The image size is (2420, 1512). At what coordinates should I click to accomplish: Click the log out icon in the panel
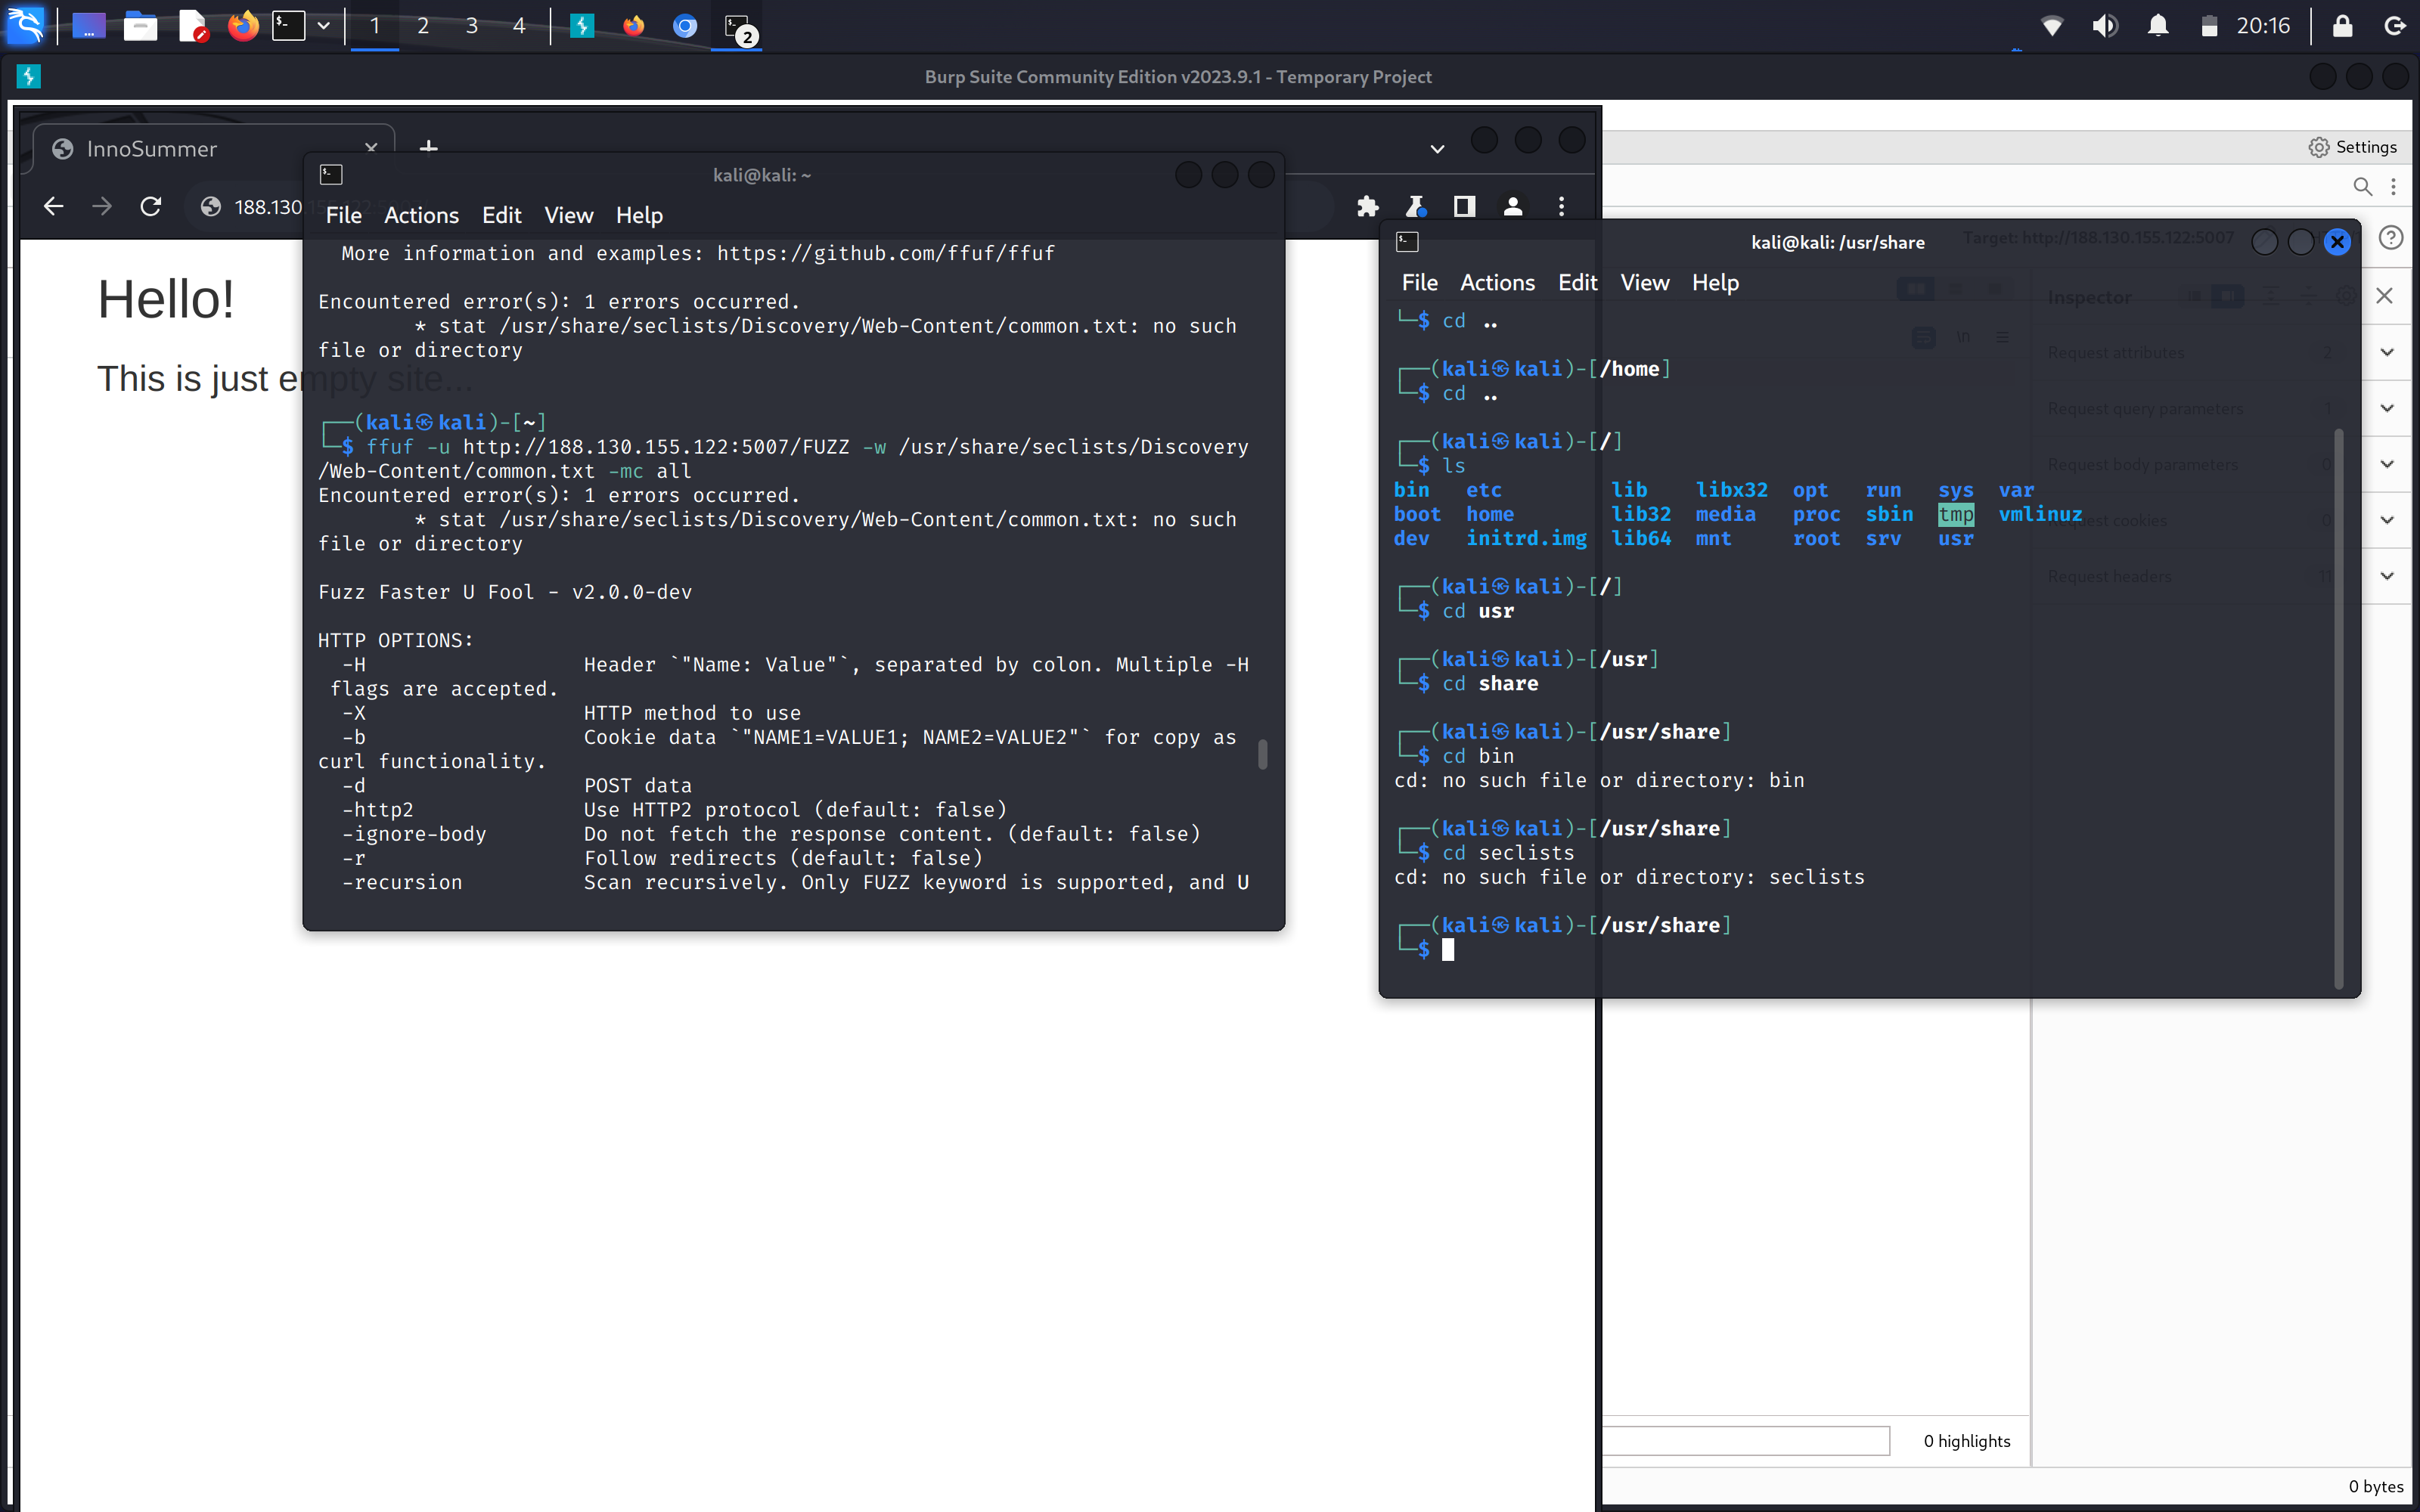[x=2395, y=26]
